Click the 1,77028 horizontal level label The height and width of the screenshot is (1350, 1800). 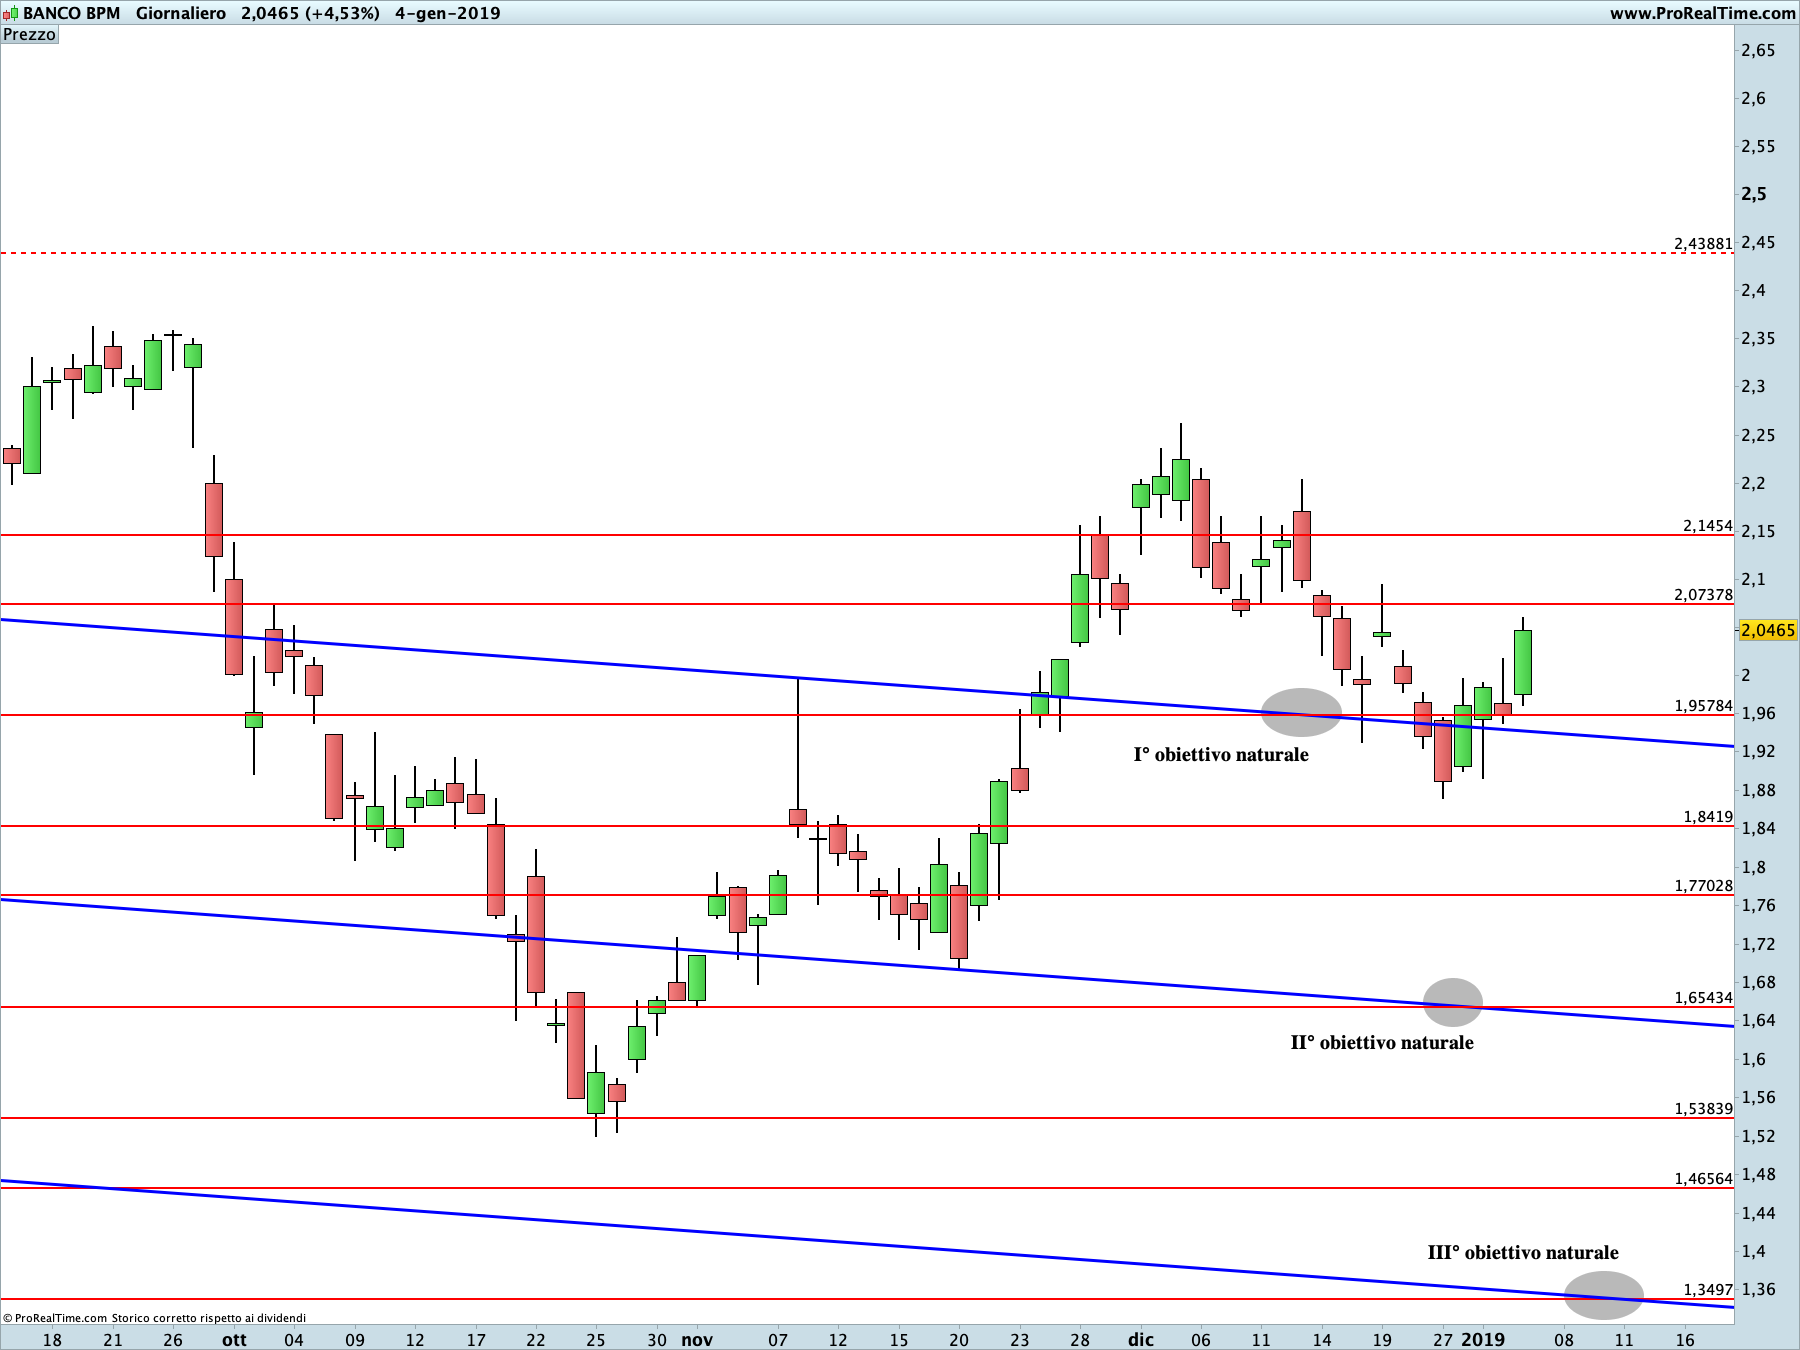click(x=1703, y=885)
